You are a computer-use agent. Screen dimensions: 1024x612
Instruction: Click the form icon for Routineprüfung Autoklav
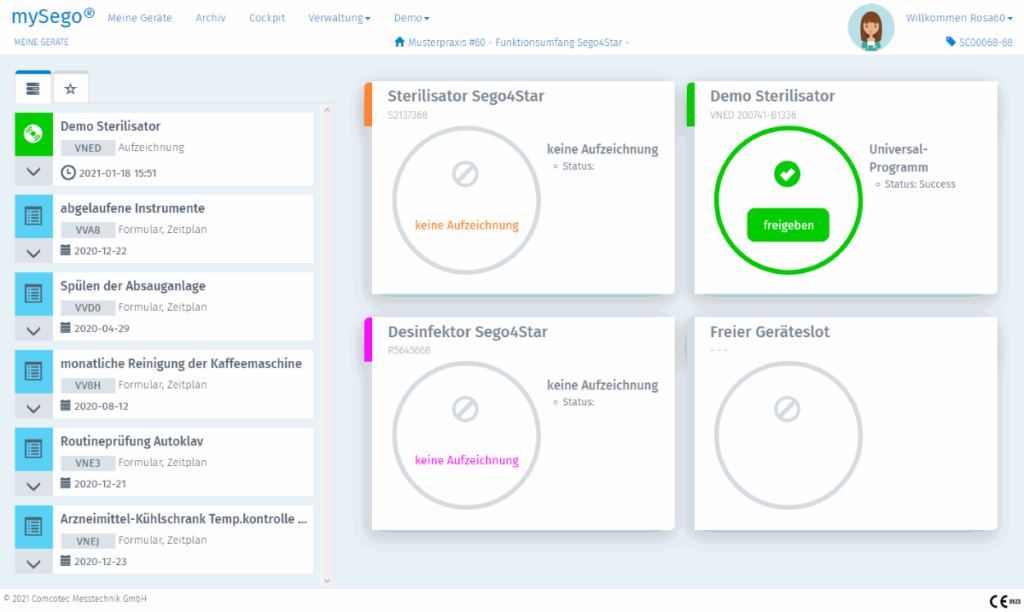(33, 449)
